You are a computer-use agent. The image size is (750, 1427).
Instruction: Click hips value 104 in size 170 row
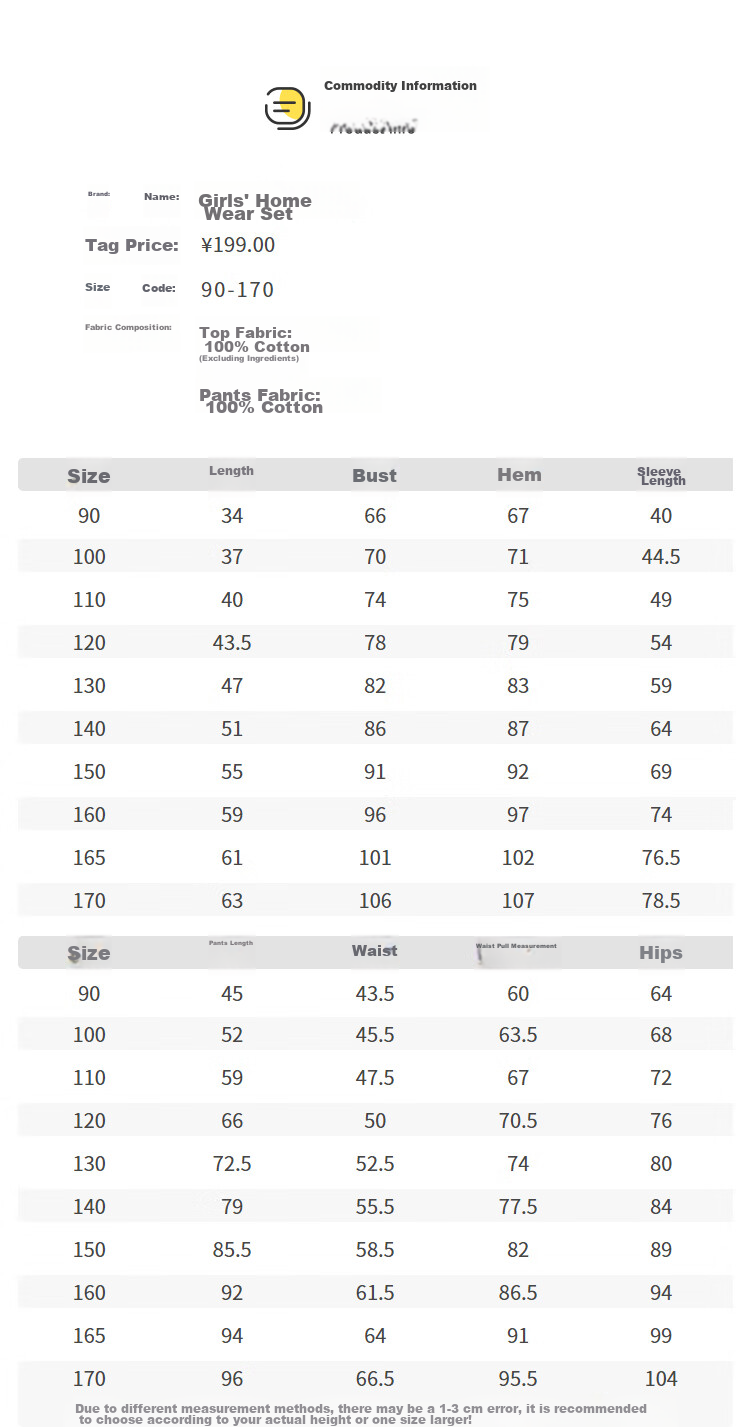pyautogui.click(x=661, y=1379)
